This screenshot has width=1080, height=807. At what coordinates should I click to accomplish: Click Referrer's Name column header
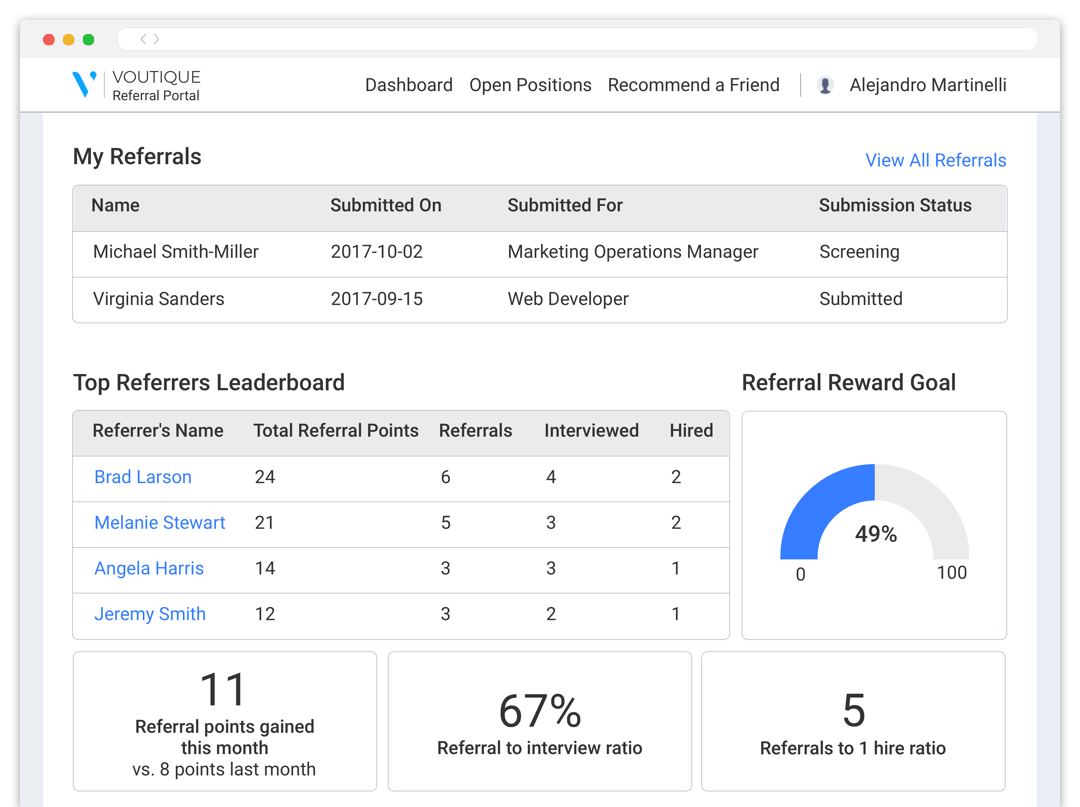coord(158,430)
